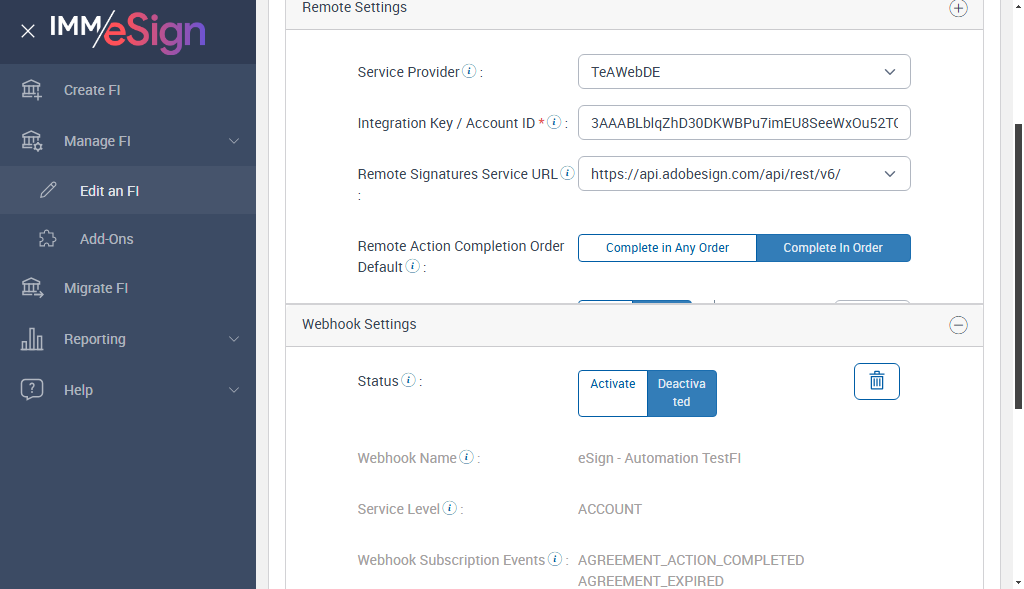
Task: Select Complete in Any Order
Action: [667, 247]
